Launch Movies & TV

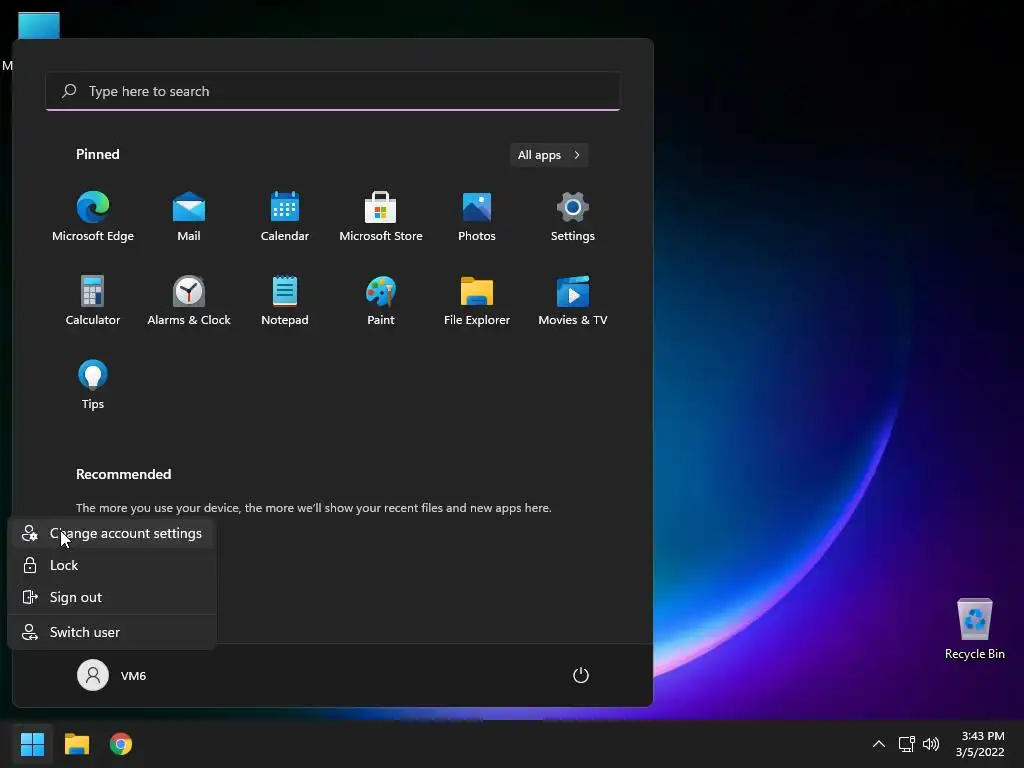(x=573, y=300)
